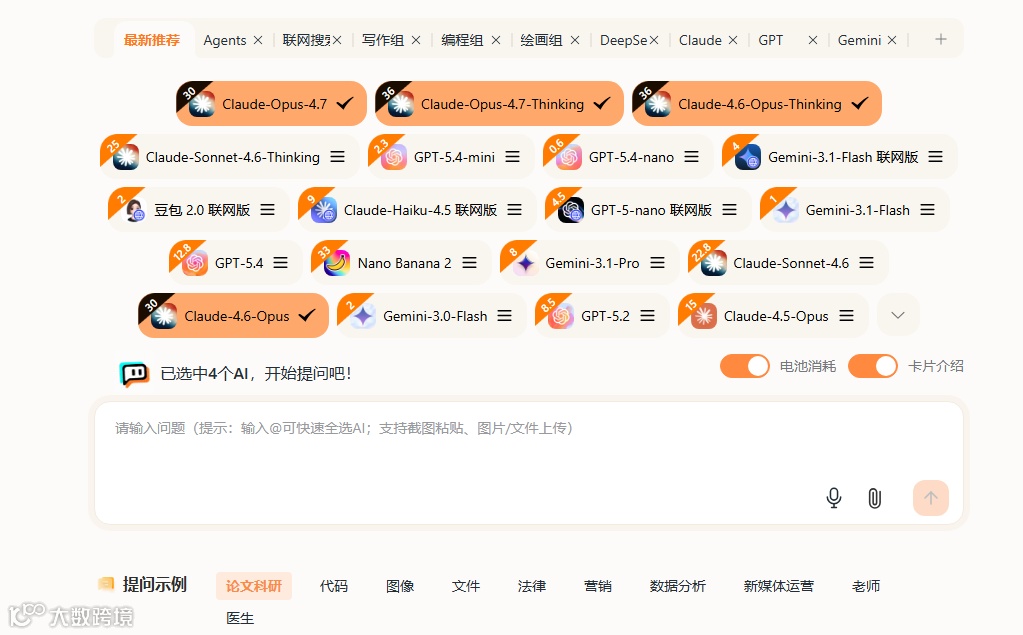Select the 新媒体运营 example category
Image resolution: width=1023 pixels, height=635 pixels.
778,586
